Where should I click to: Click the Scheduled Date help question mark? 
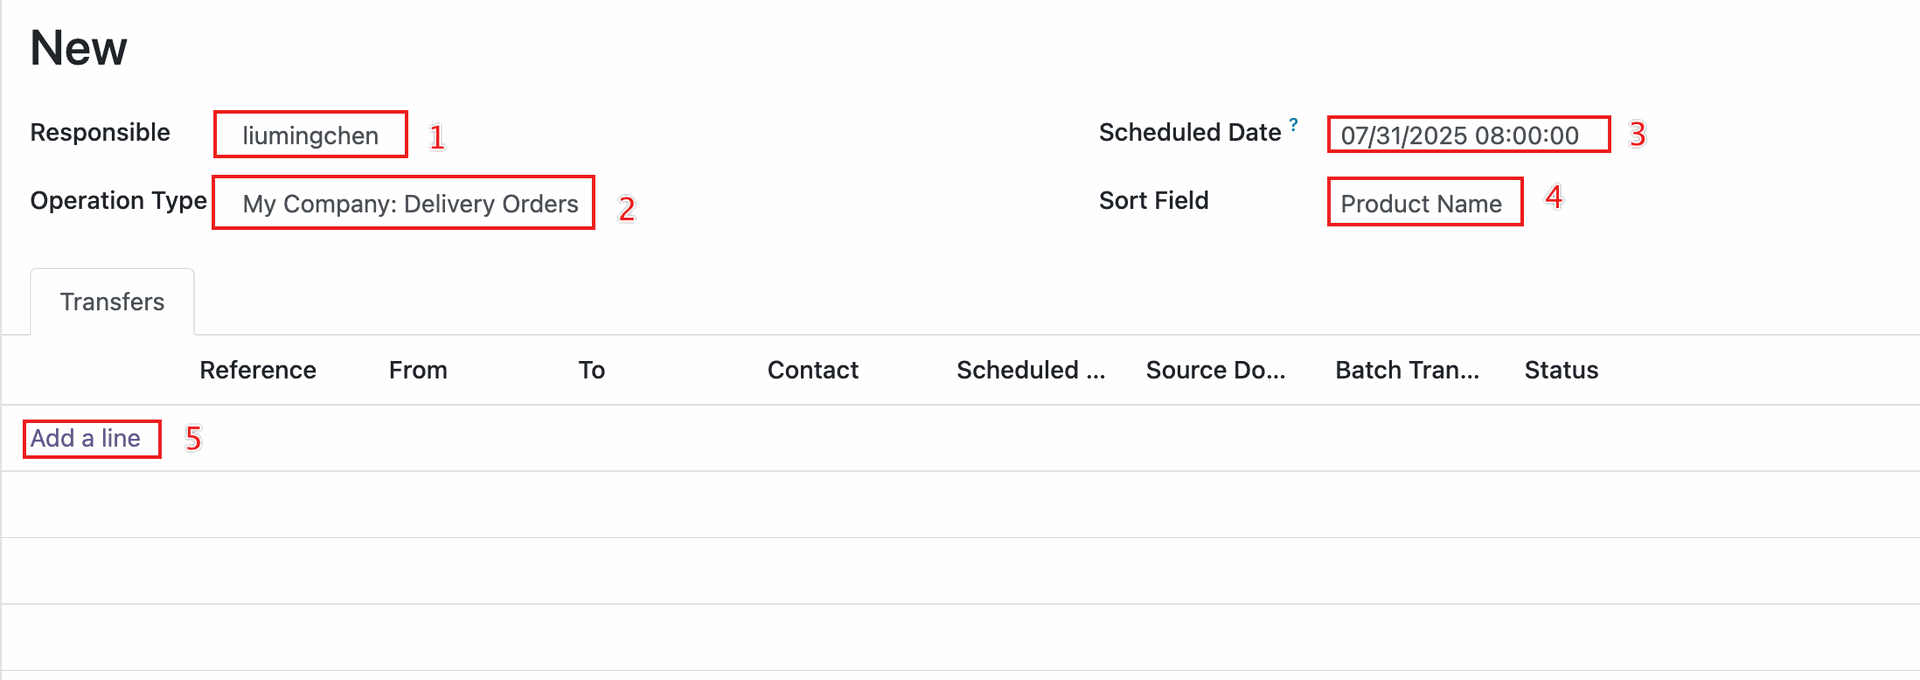click(x=1294, y=125)
